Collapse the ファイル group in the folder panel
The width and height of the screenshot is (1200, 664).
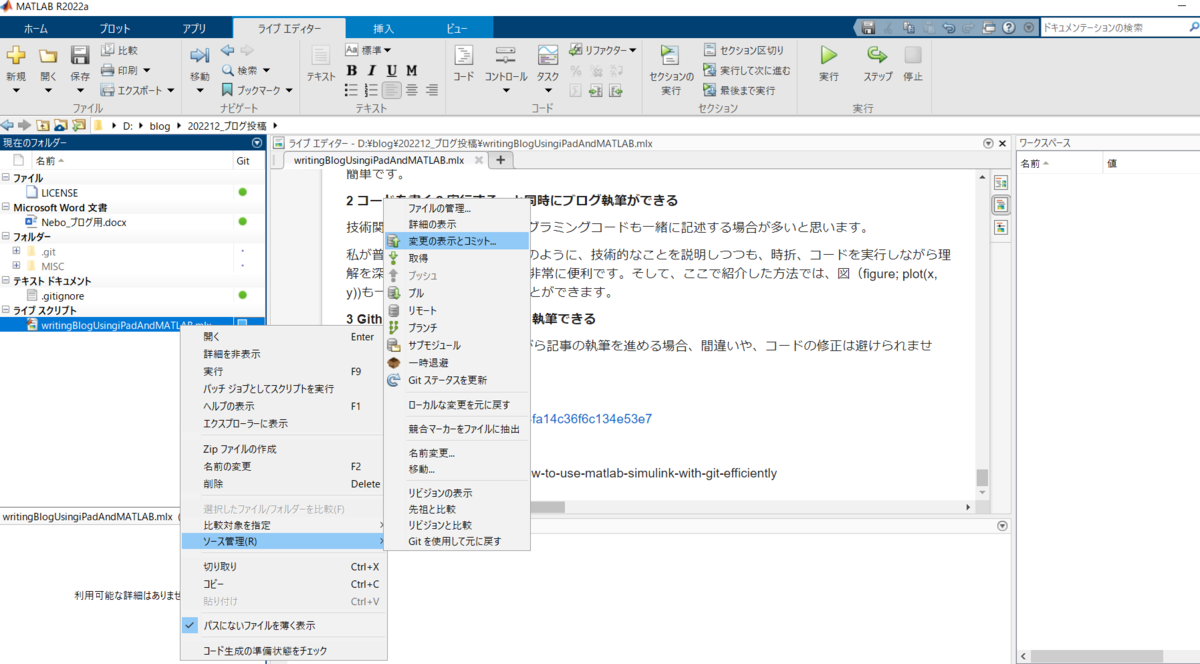coord(7,178)
